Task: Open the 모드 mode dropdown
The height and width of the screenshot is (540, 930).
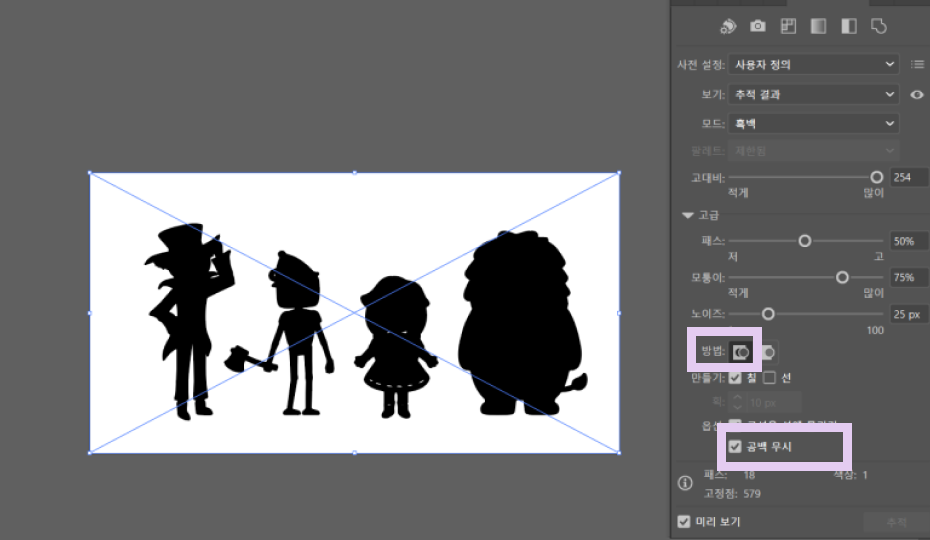Action: click(x=813, y=124)
